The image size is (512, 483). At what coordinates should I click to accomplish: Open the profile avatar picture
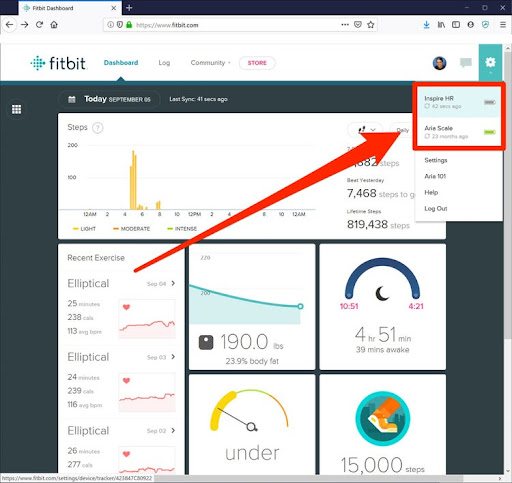tap(439, 63)
